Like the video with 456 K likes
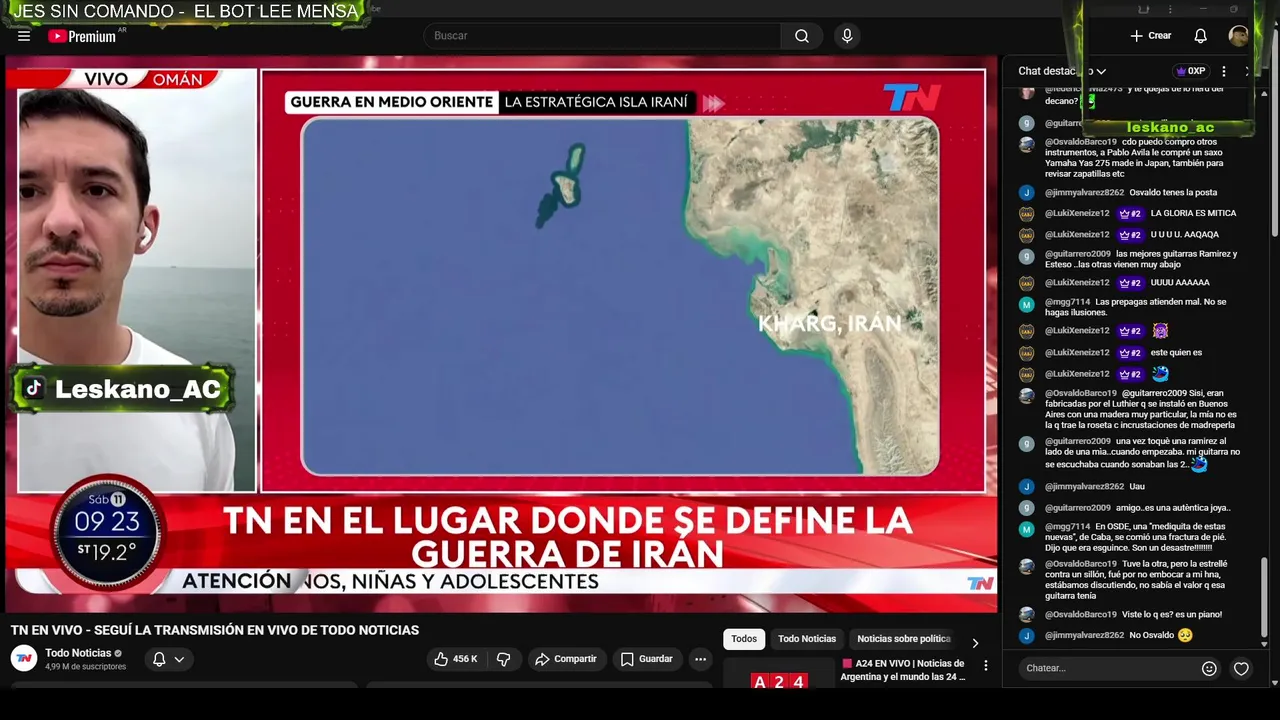The height and width of the screenshot is (720, 1280). (x=456, y=659)
